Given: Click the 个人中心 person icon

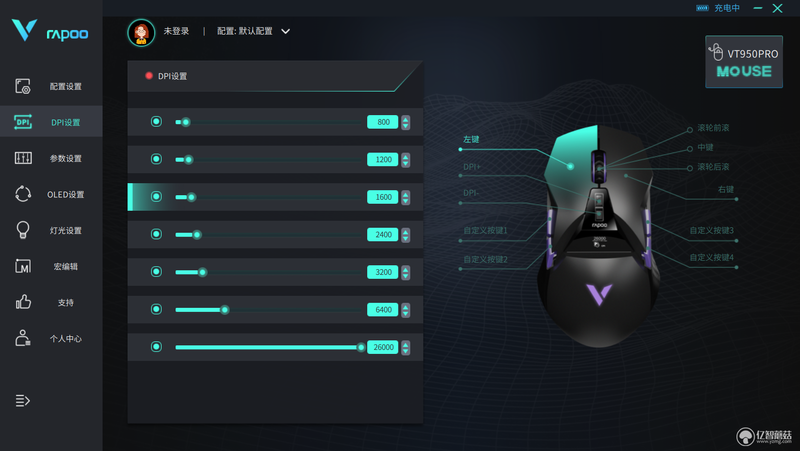Looking at the screenshot, I should (x=23, y=338).
